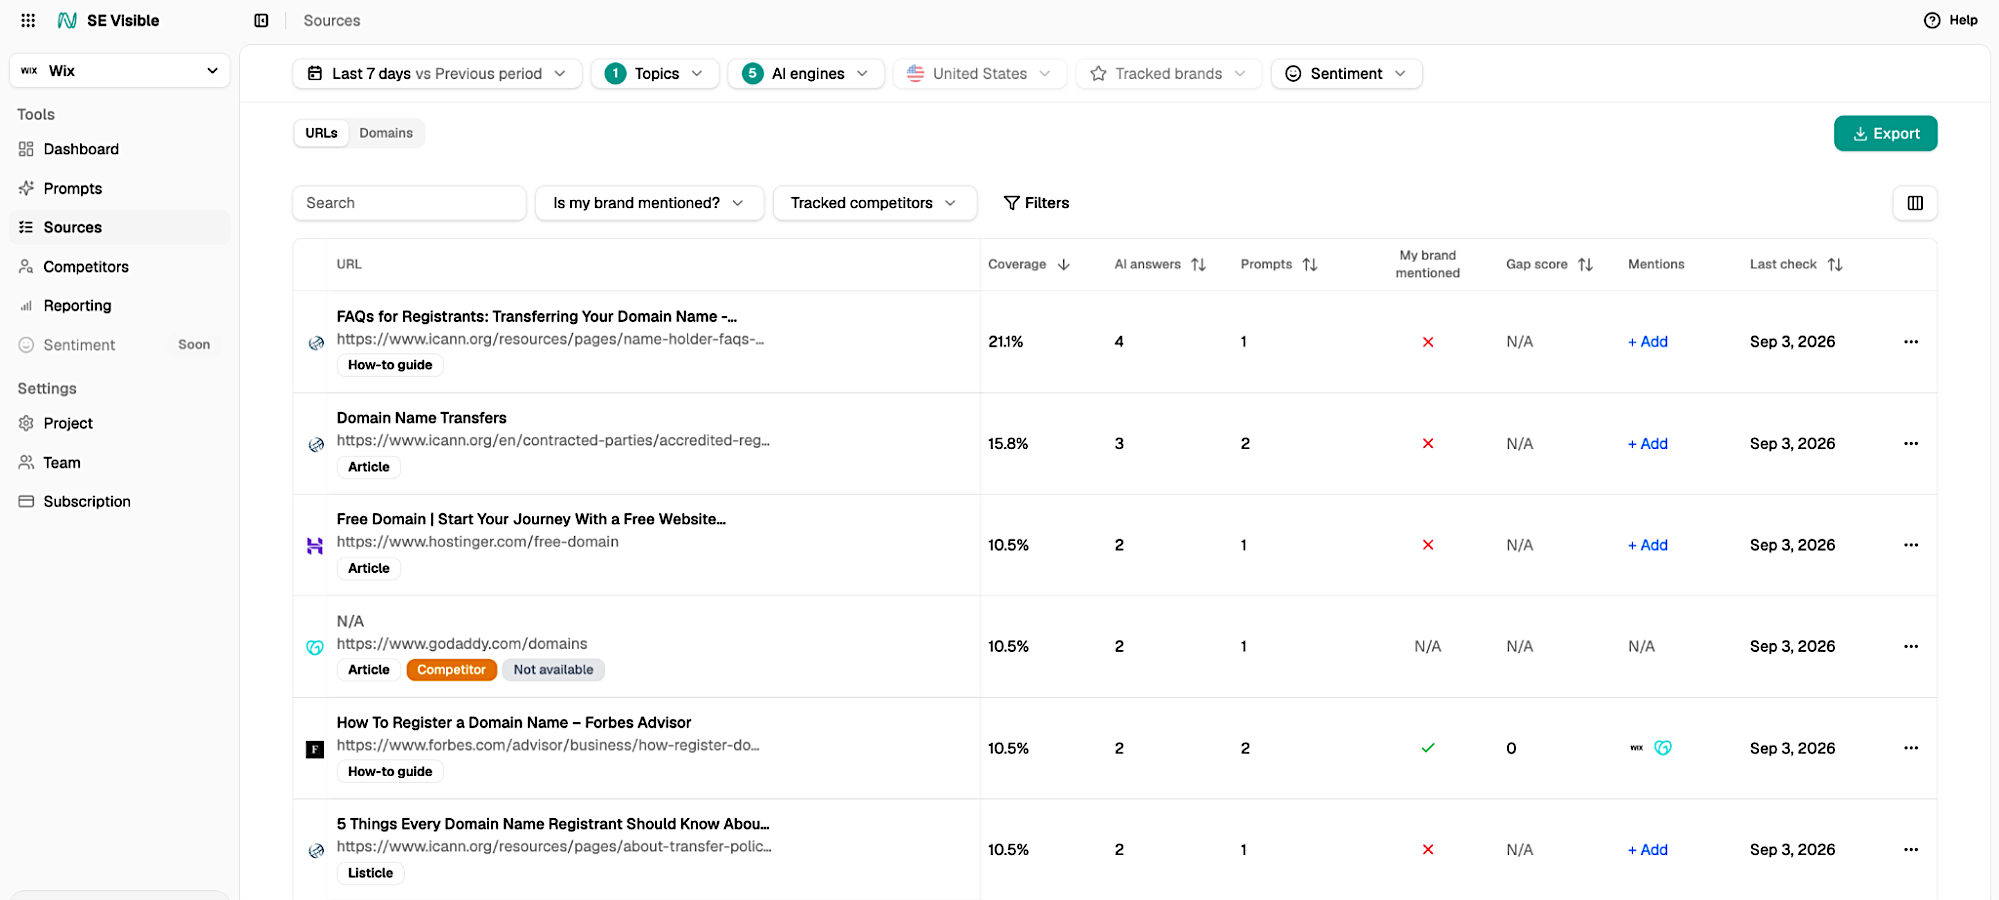Go to Competitors page
Image resolution: width=1999 pixels, height=900 pixels.
point(120,267)
